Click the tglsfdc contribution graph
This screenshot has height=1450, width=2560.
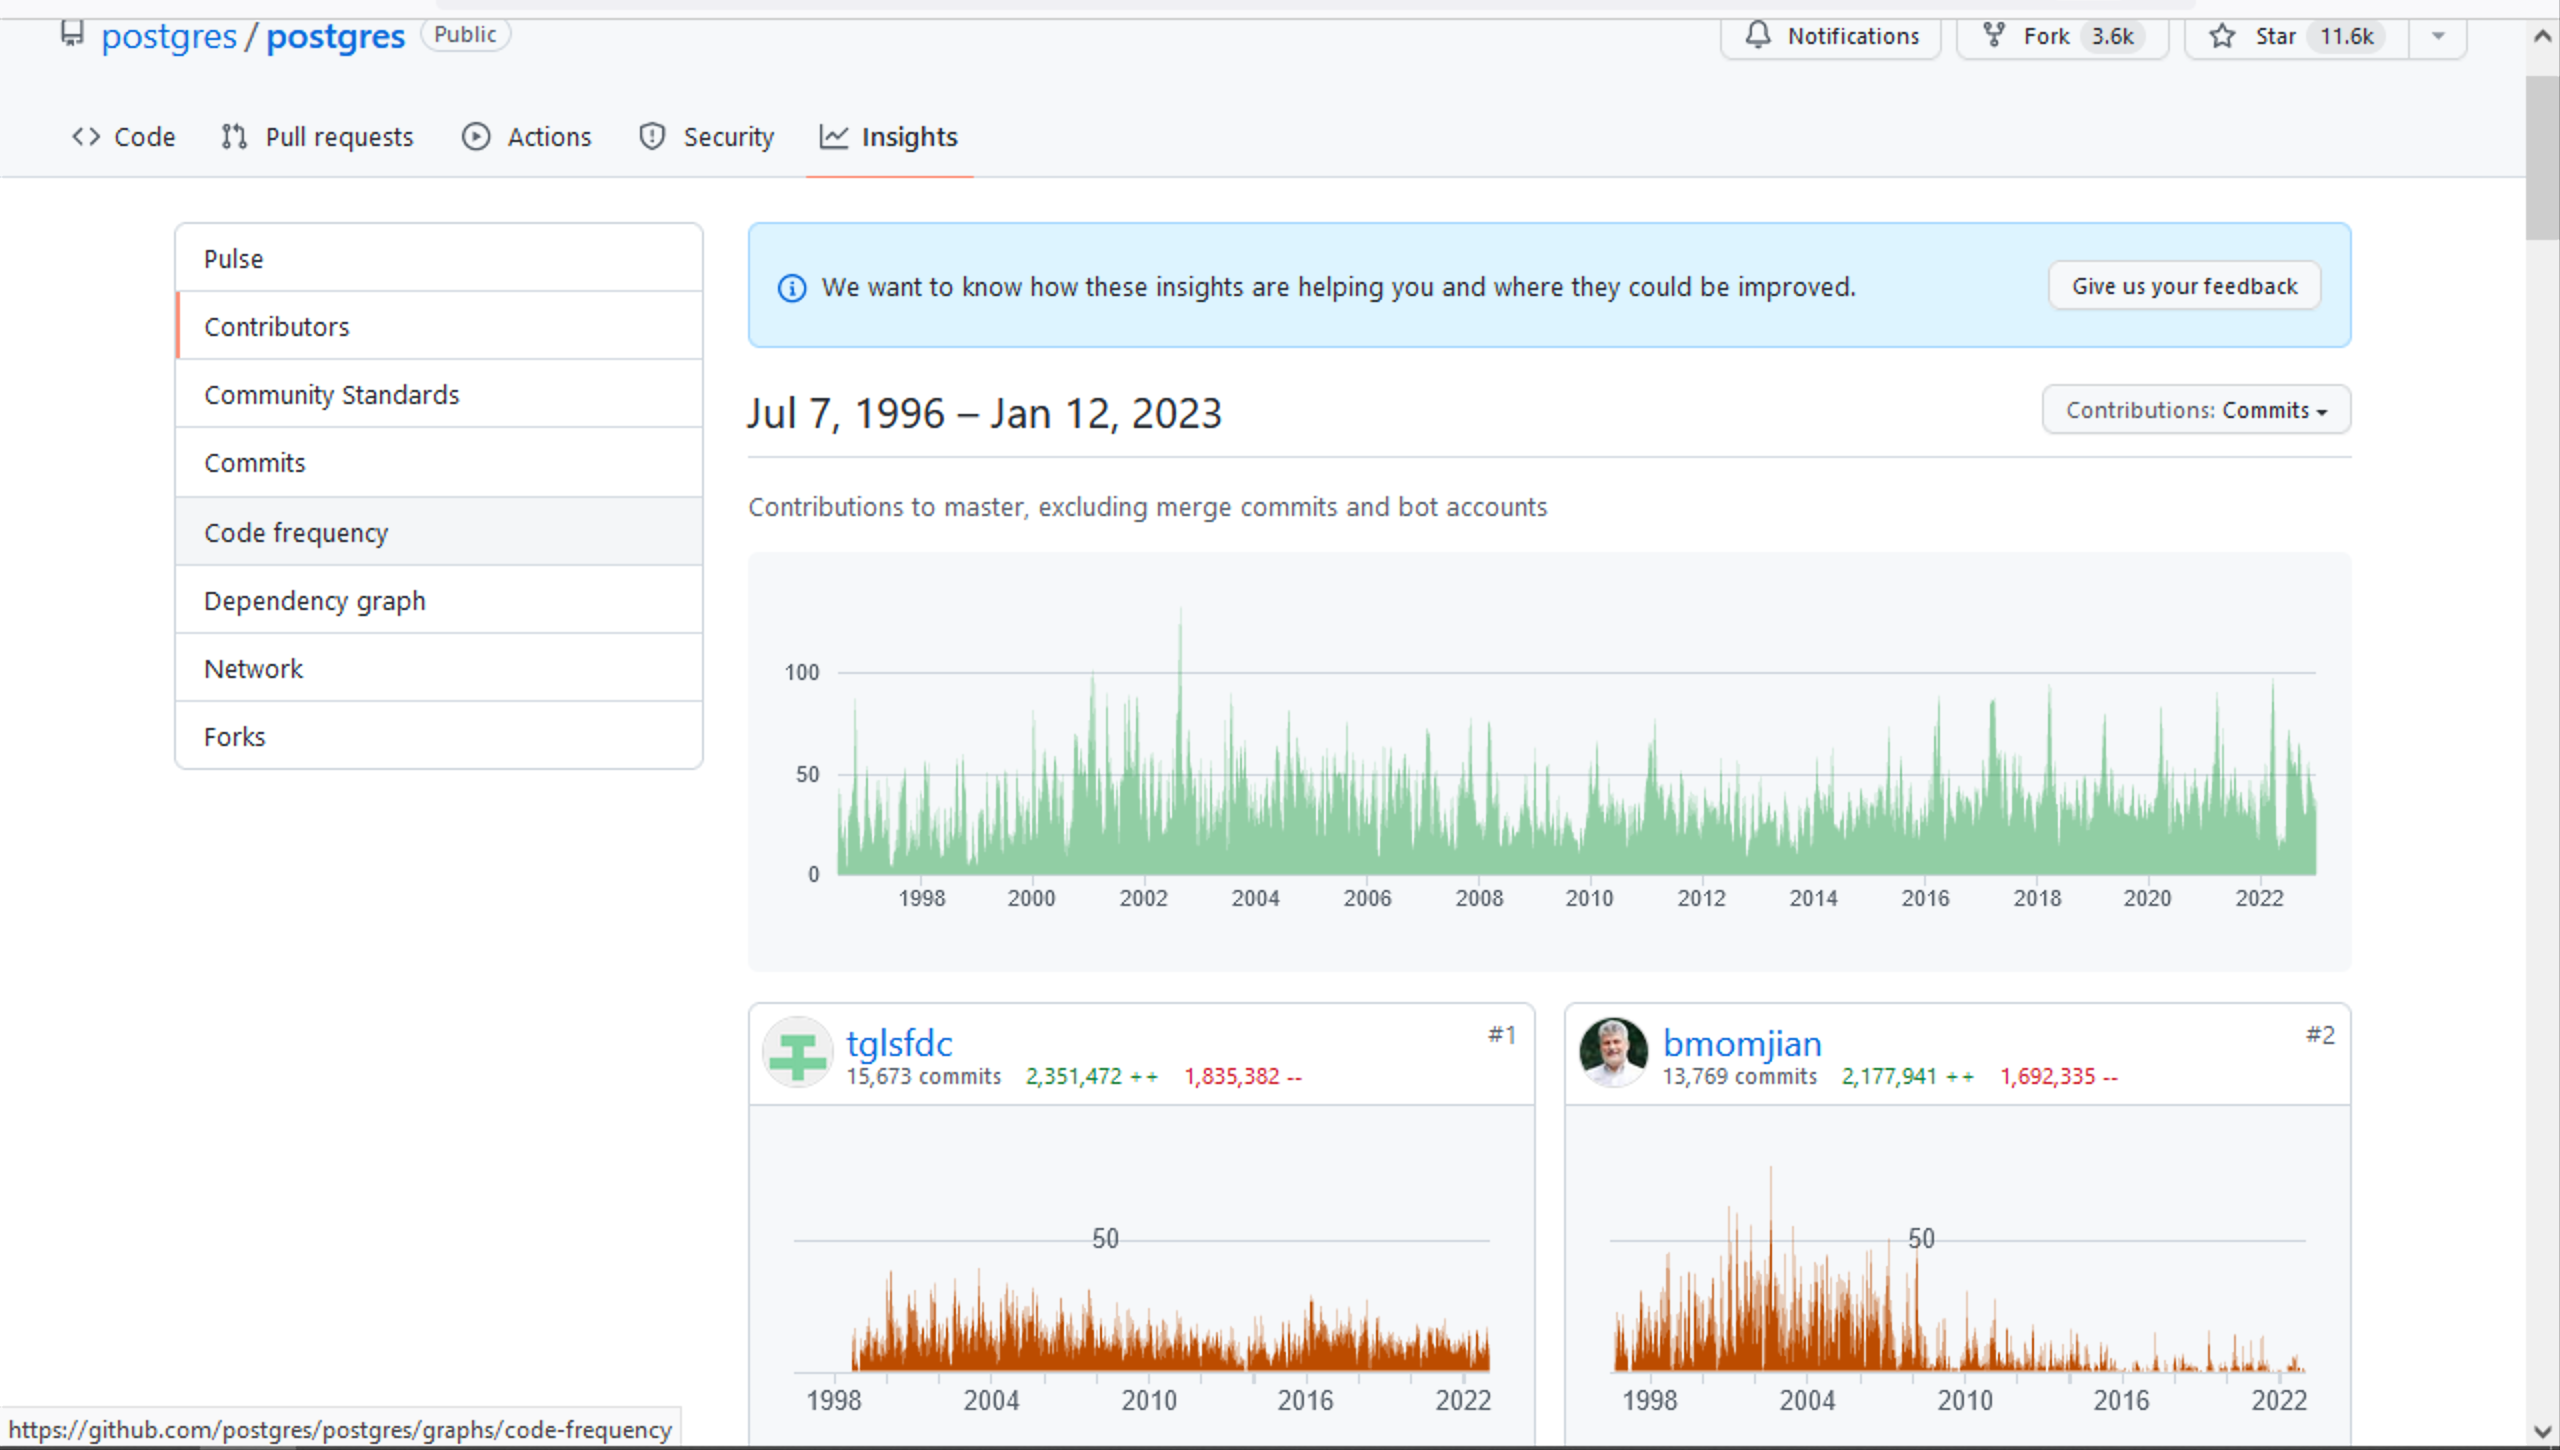[1141, 1275]
